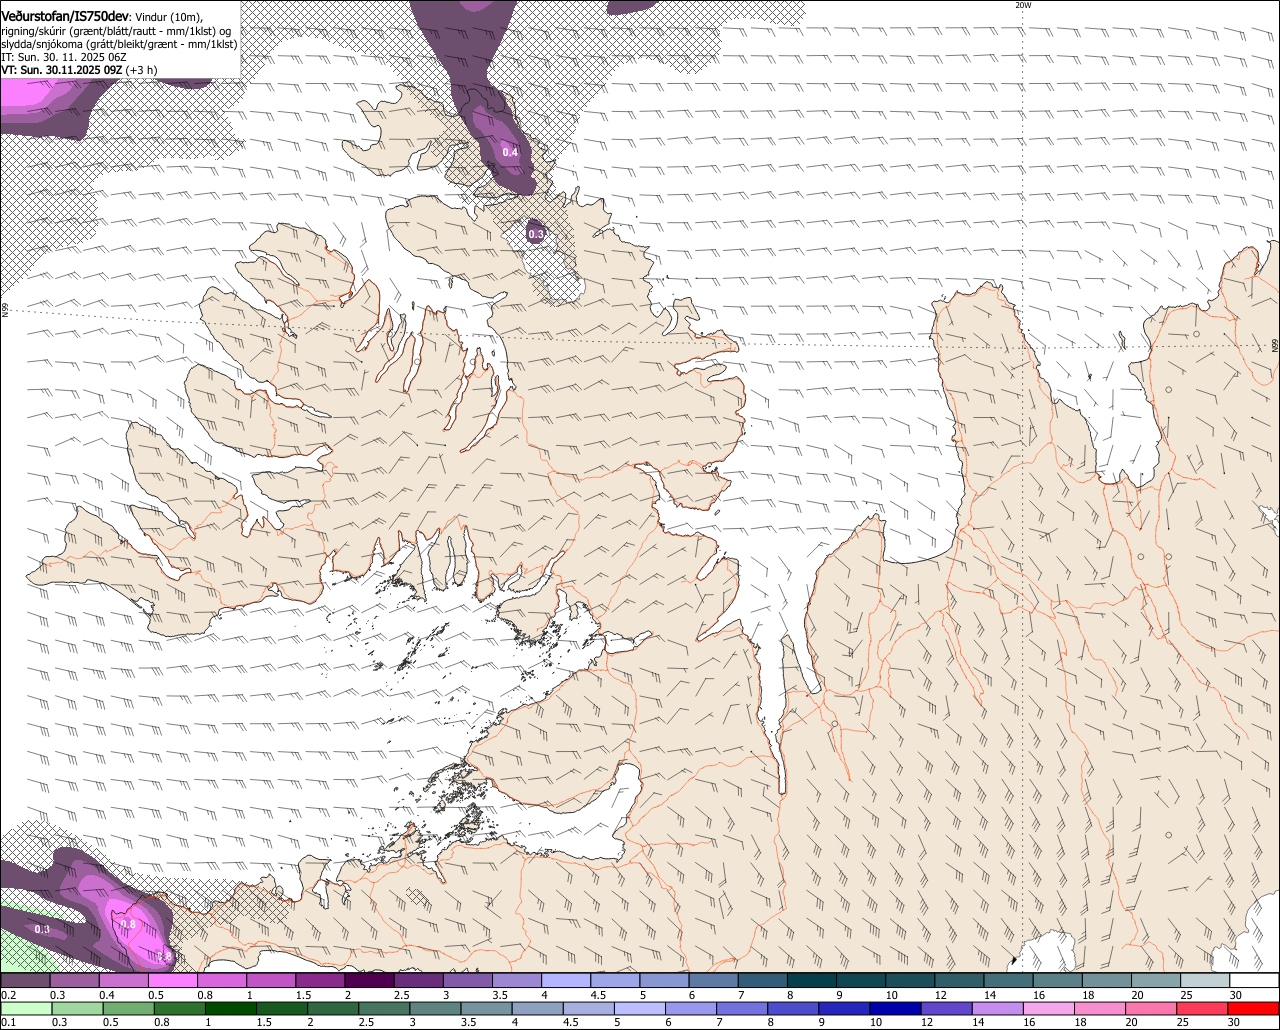Viewport: 1280px width, 1030px height.
Task: Select the 1.5 purple swatch in the top legend row
Action: [319, 980]
